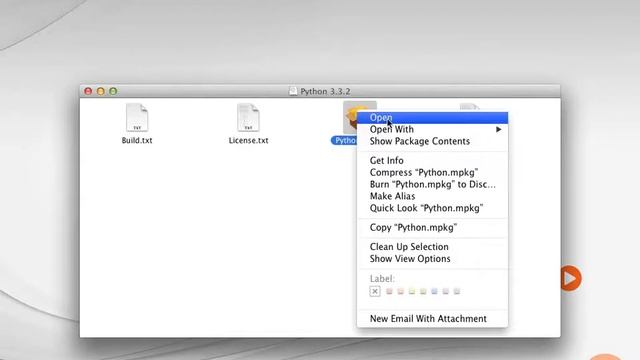640x360 pixels.
Task: Zoom window with the green button
Action: click(x=113, y=91)
